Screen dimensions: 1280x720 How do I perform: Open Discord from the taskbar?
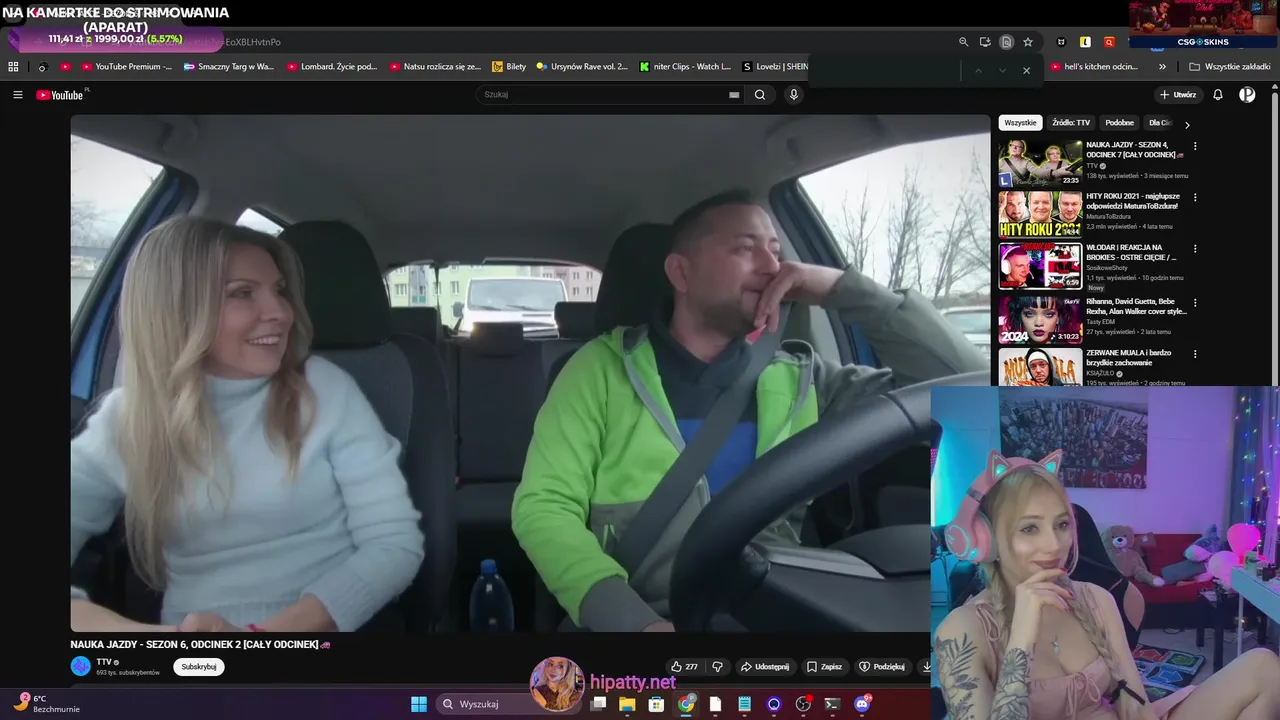pyautogui.click(x=862, y=704)
